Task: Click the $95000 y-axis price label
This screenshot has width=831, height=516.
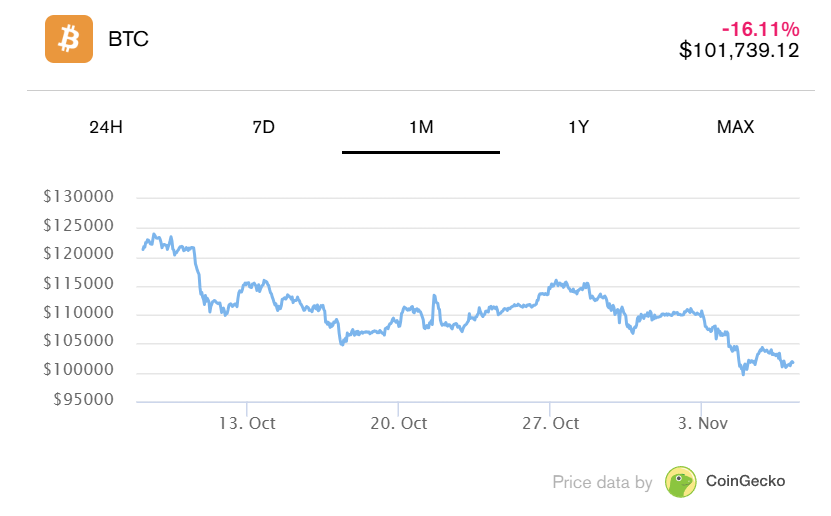Action: pos(83,402)
